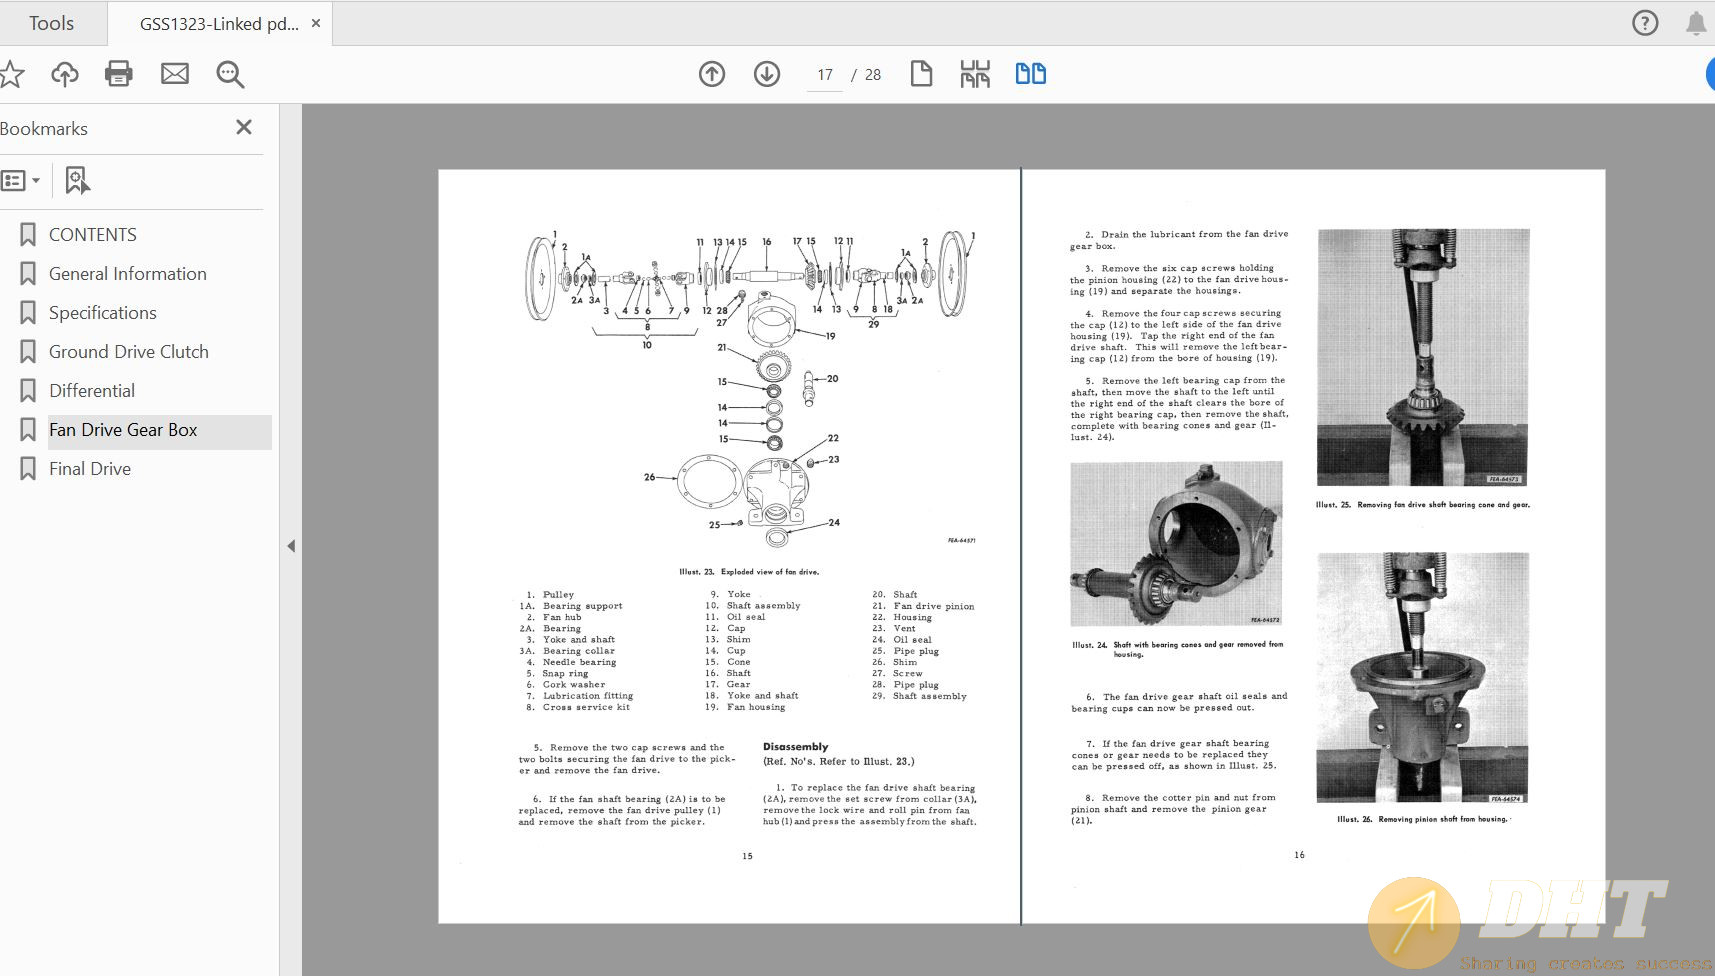Select the single page view icon
Image resolution: width=1715 pixels, height=976 pixels.
point(921,74)
